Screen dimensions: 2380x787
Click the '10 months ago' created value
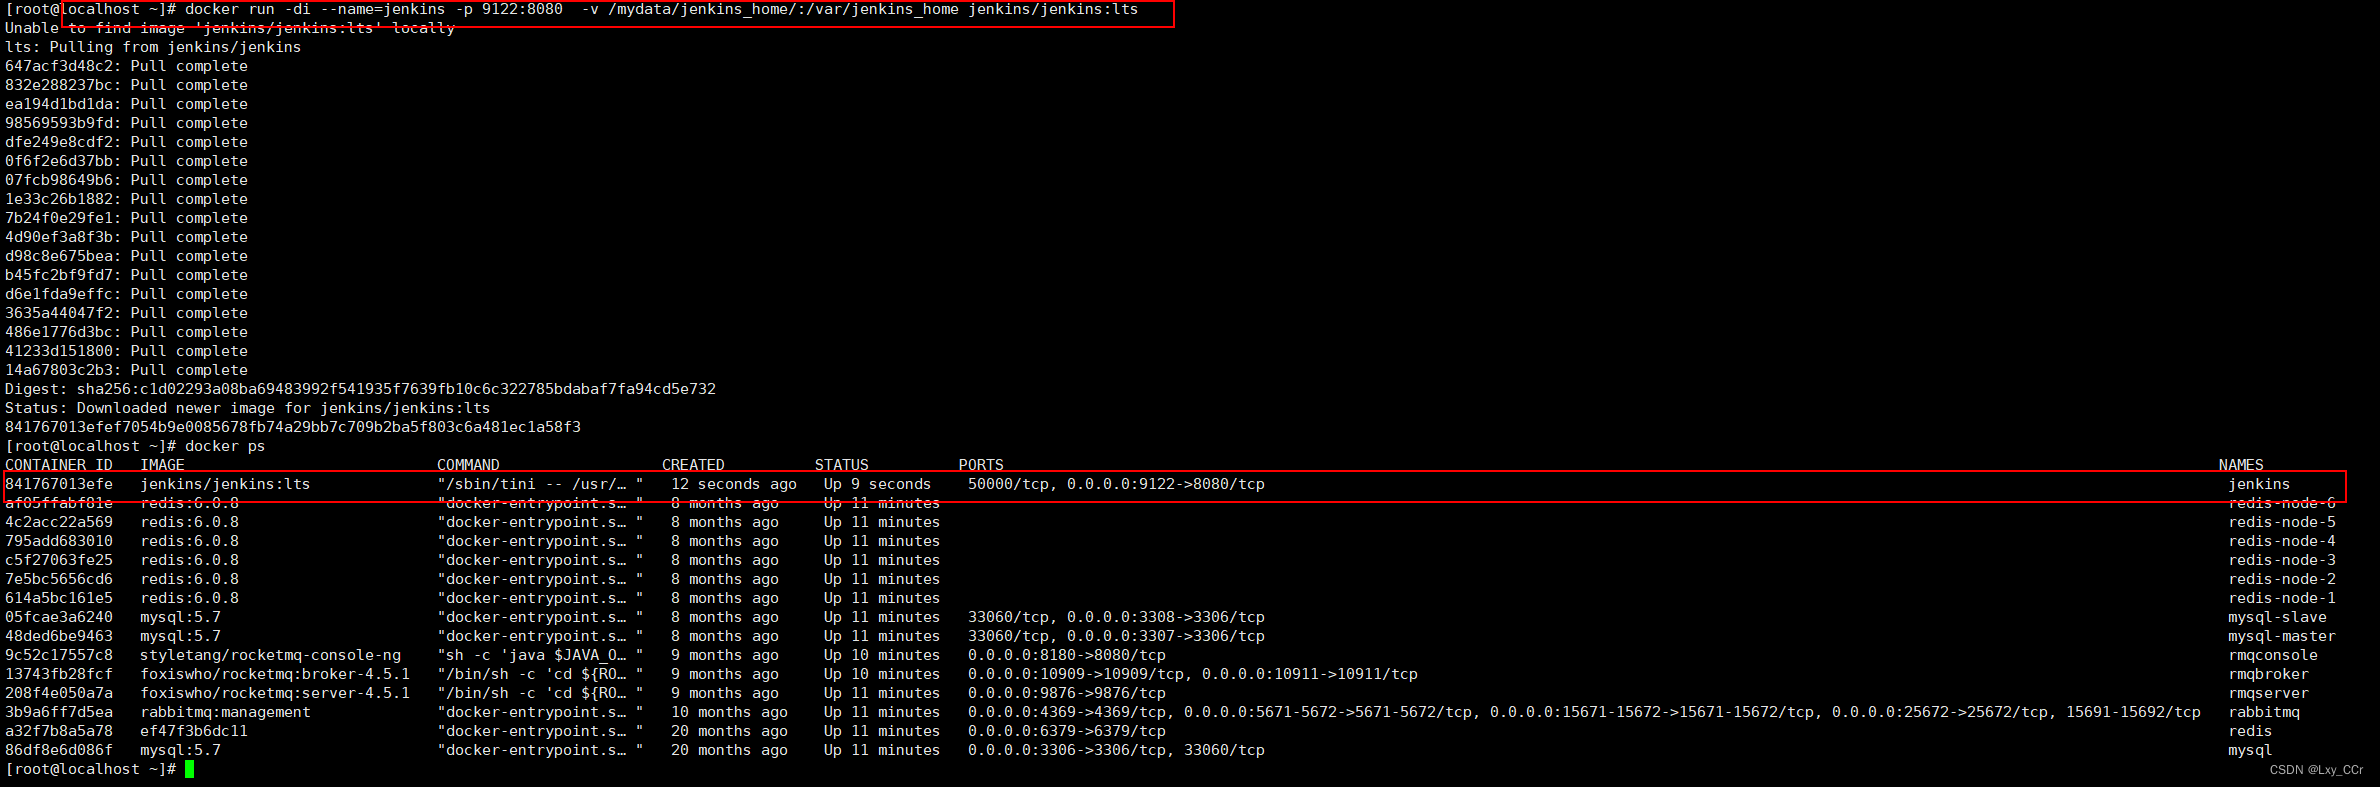pyautogui.click(x=729, y=712)
